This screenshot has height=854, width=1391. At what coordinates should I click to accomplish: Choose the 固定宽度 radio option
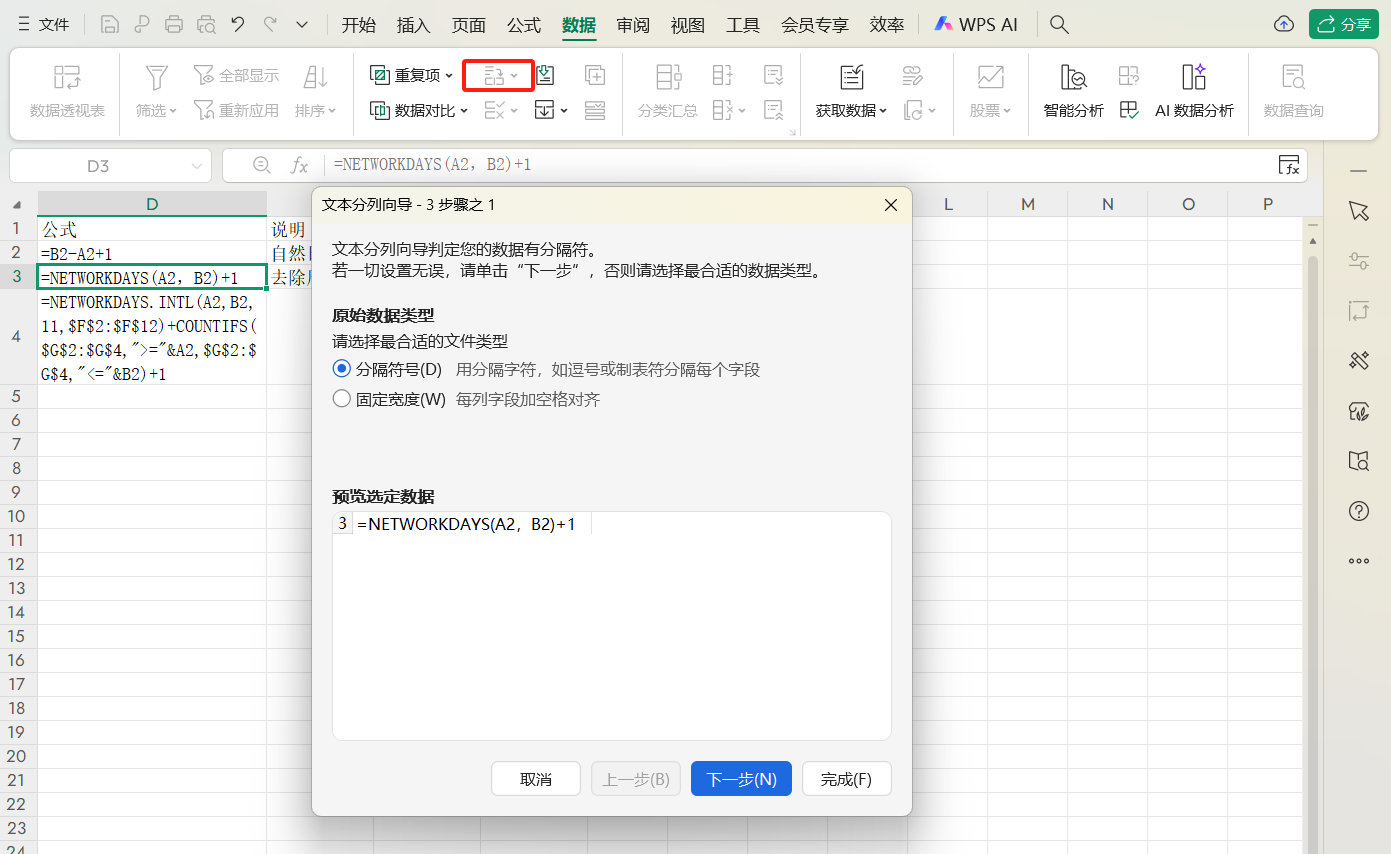(341, 395)
